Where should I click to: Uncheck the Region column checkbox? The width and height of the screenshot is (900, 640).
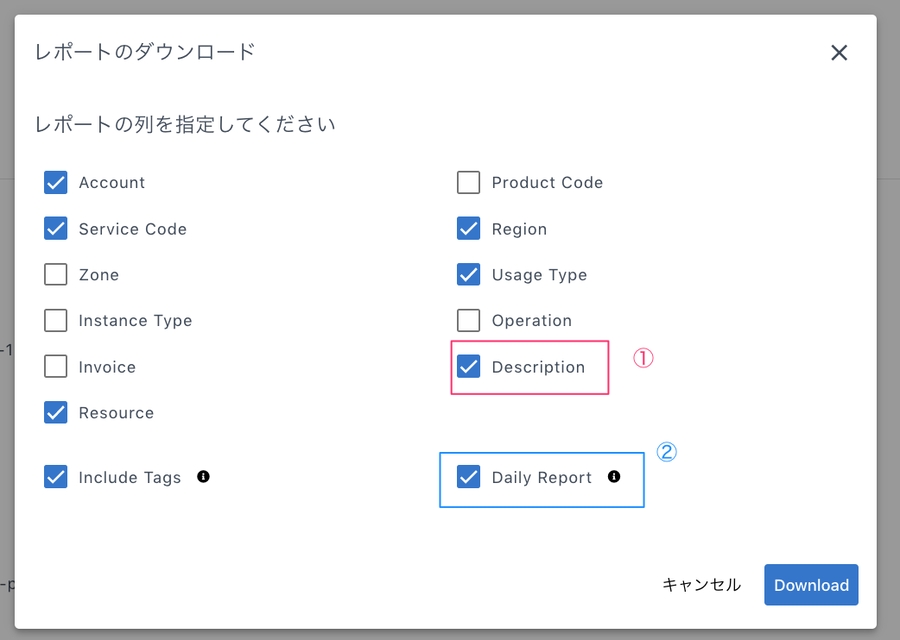[x=468, y=229]
